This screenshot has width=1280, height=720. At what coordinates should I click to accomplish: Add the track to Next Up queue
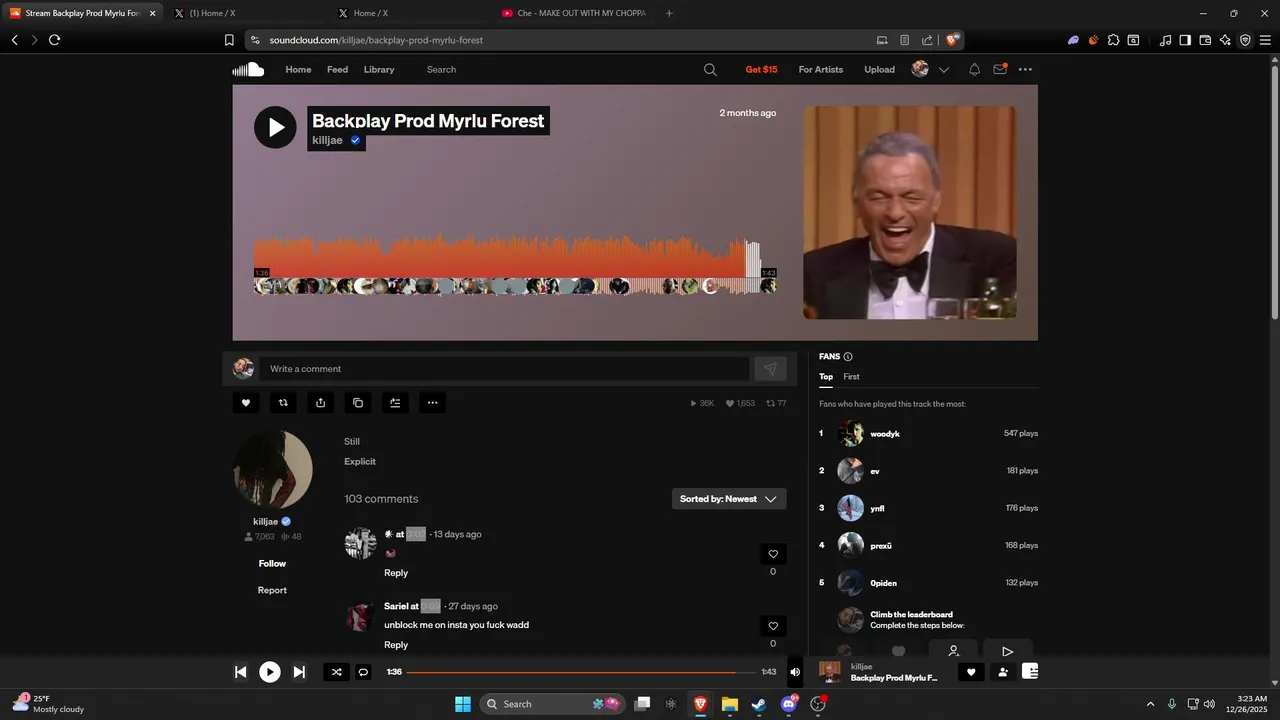(395, 403)
